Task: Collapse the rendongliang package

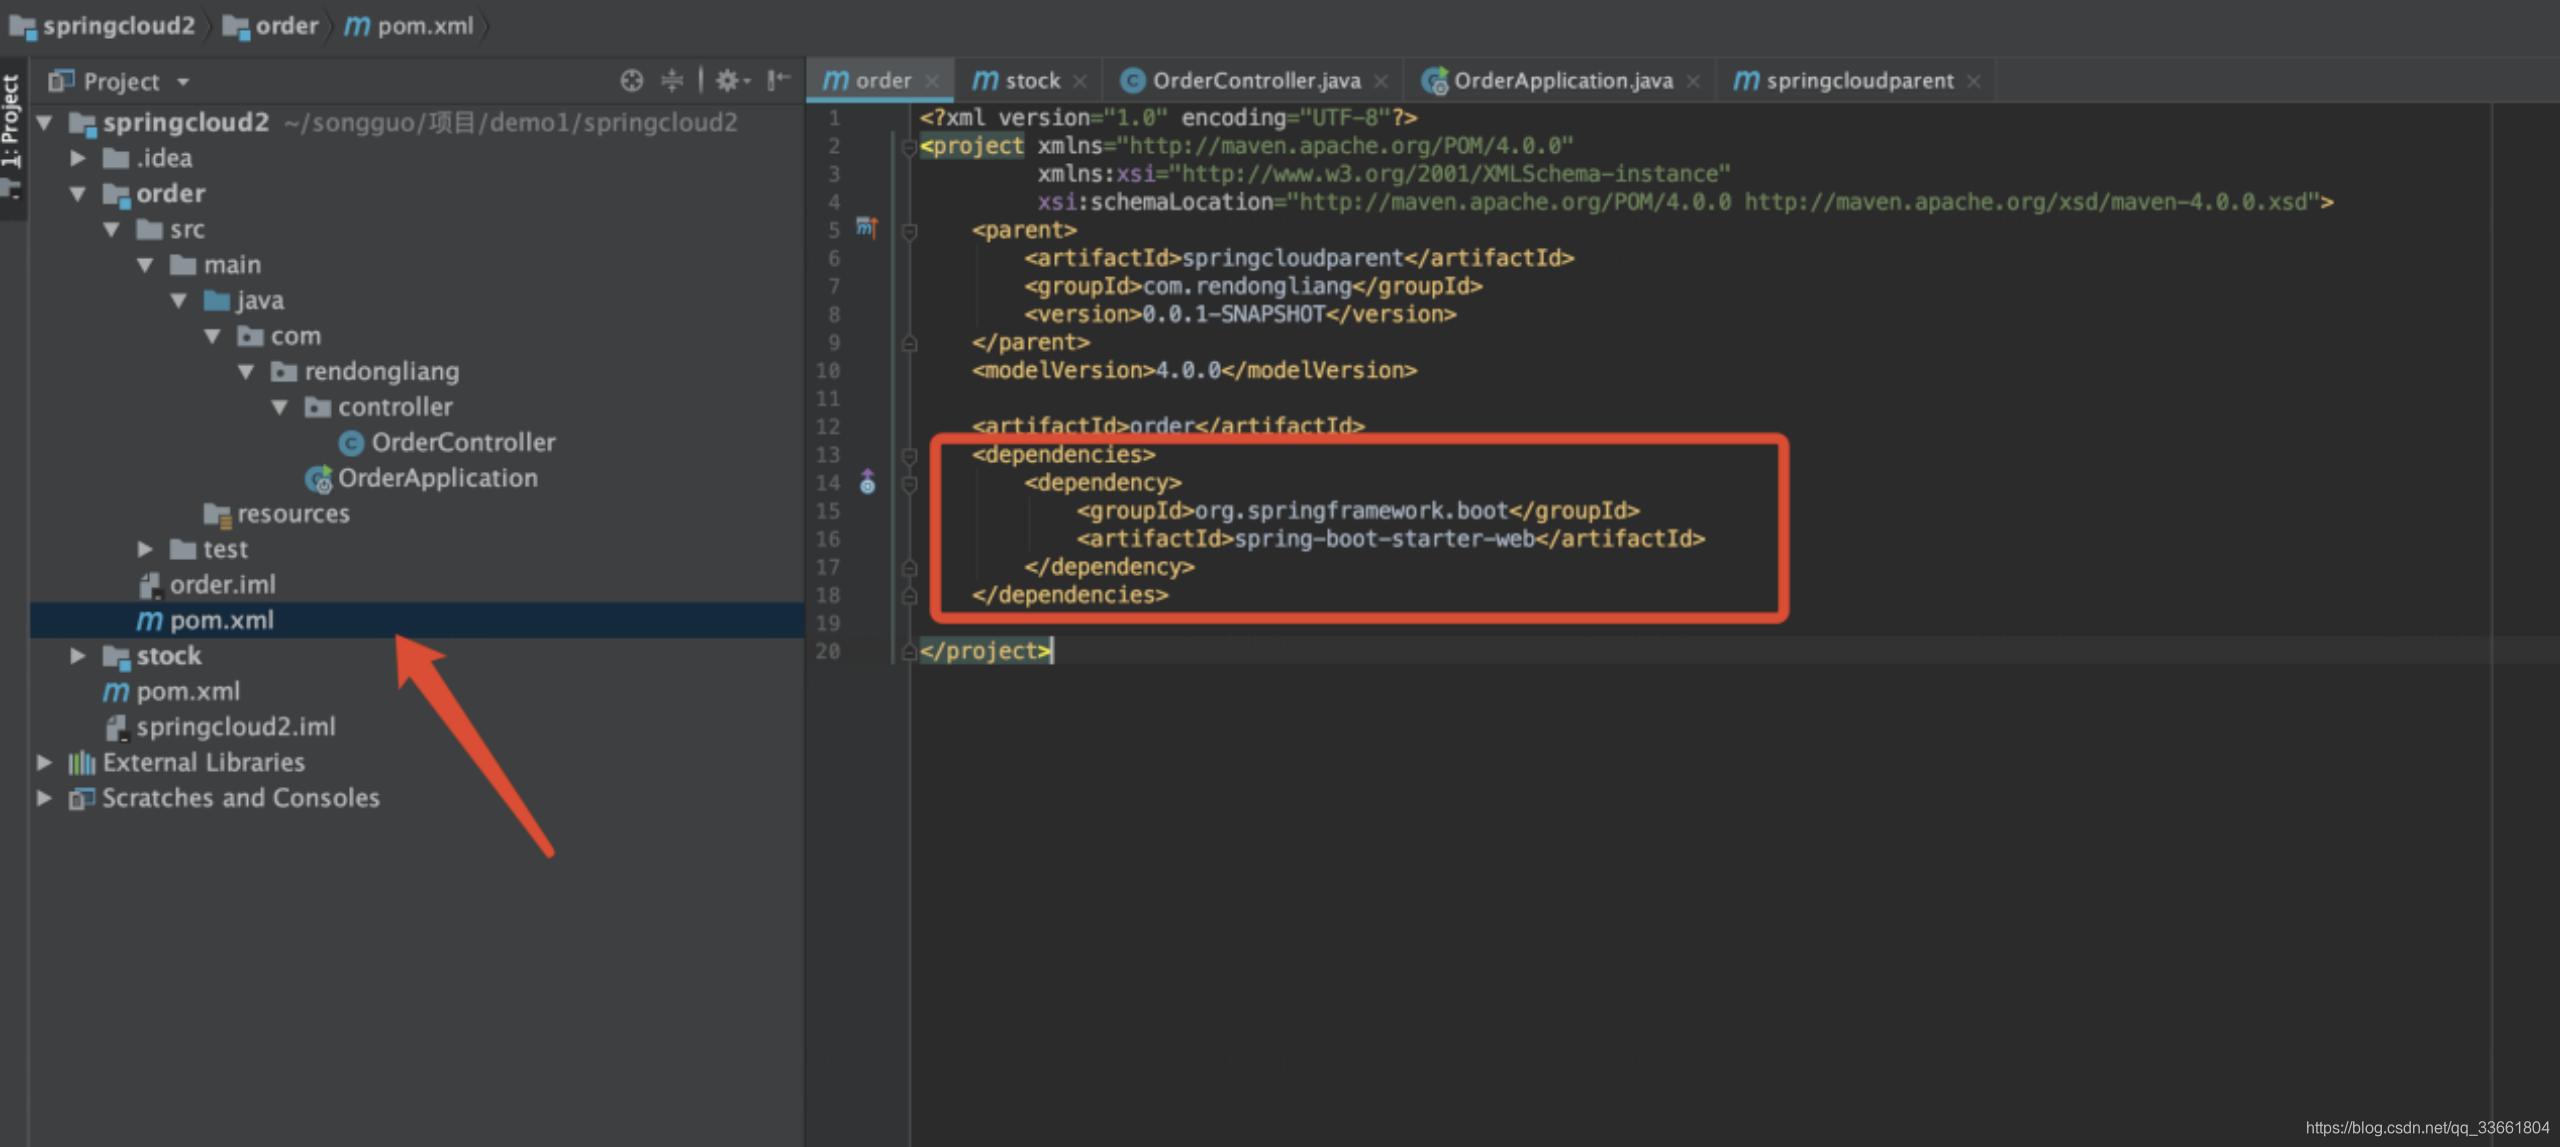Action: [x=246, y=372]
